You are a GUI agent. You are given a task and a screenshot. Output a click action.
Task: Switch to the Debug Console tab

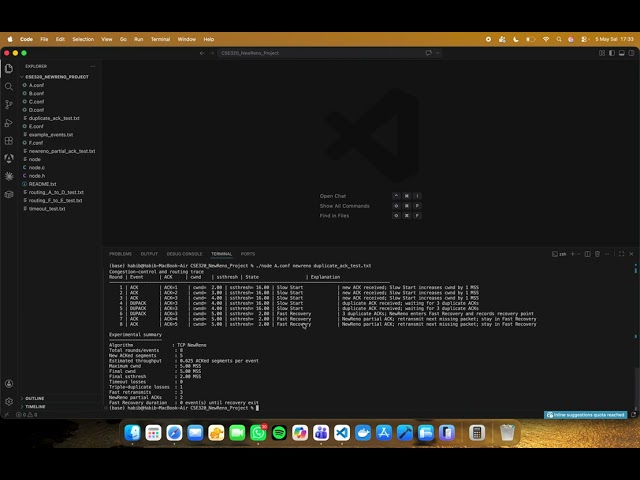184,254
